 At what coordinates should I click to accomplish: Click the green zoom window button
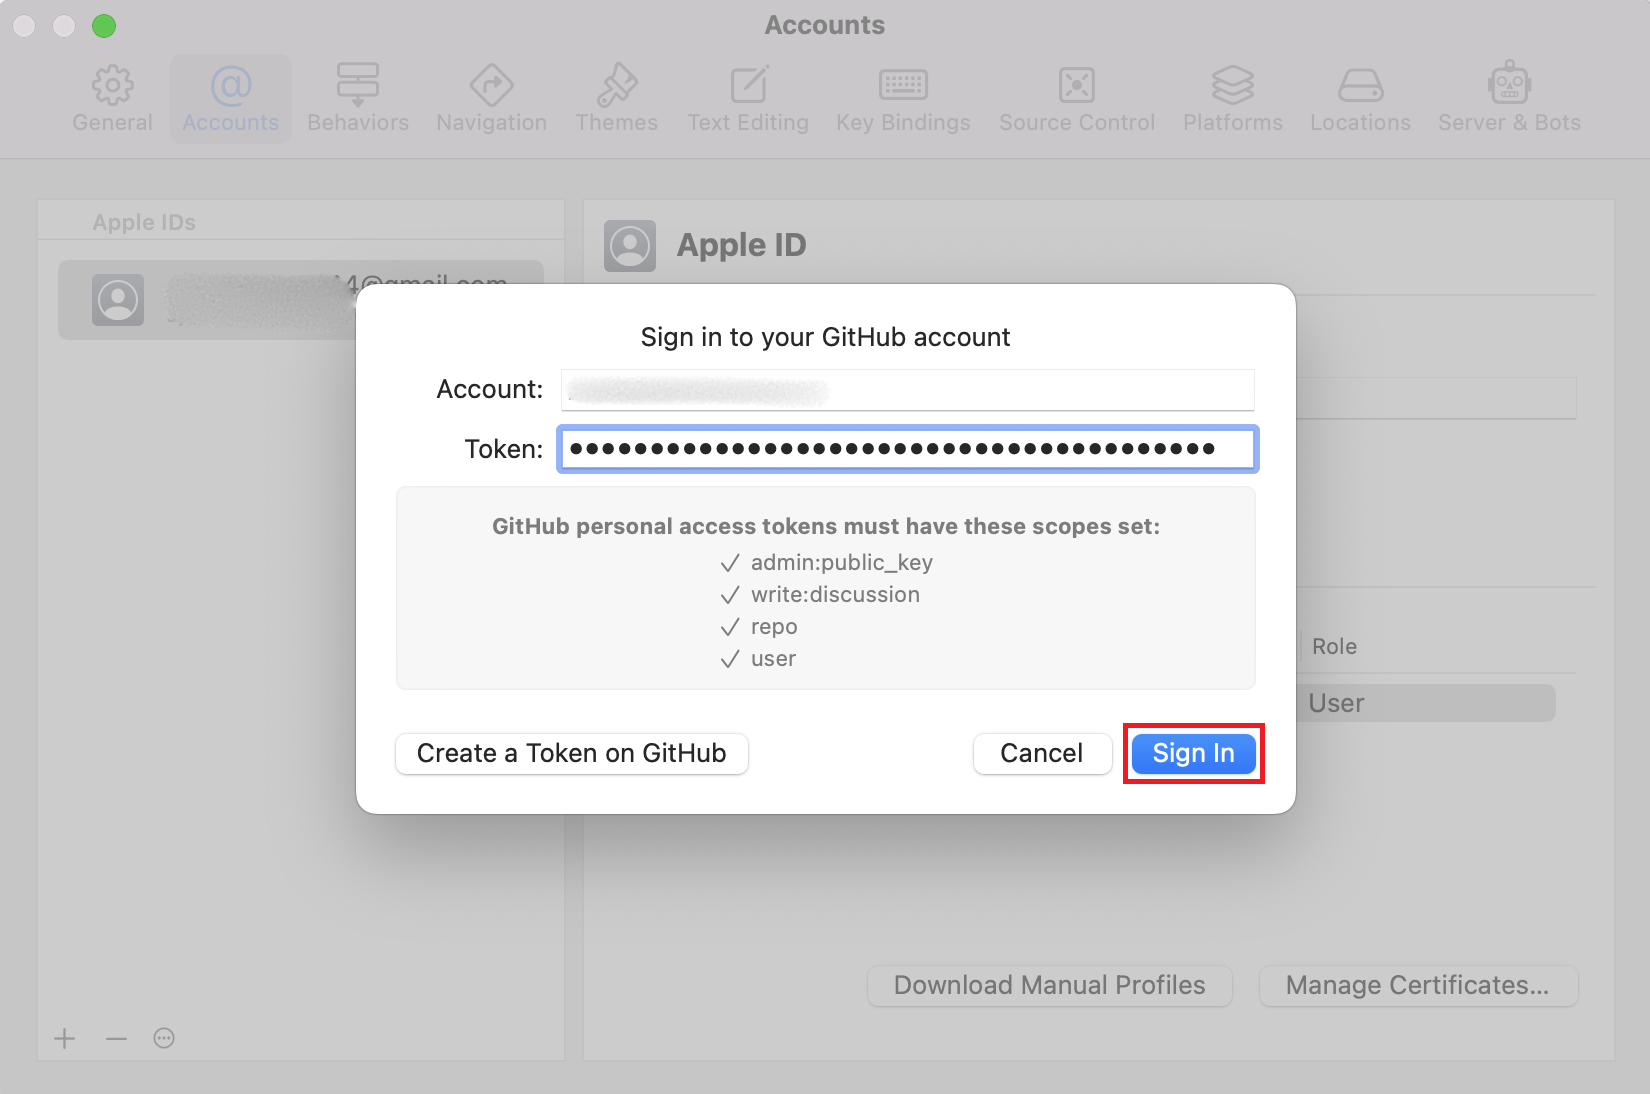click(104, 26)
